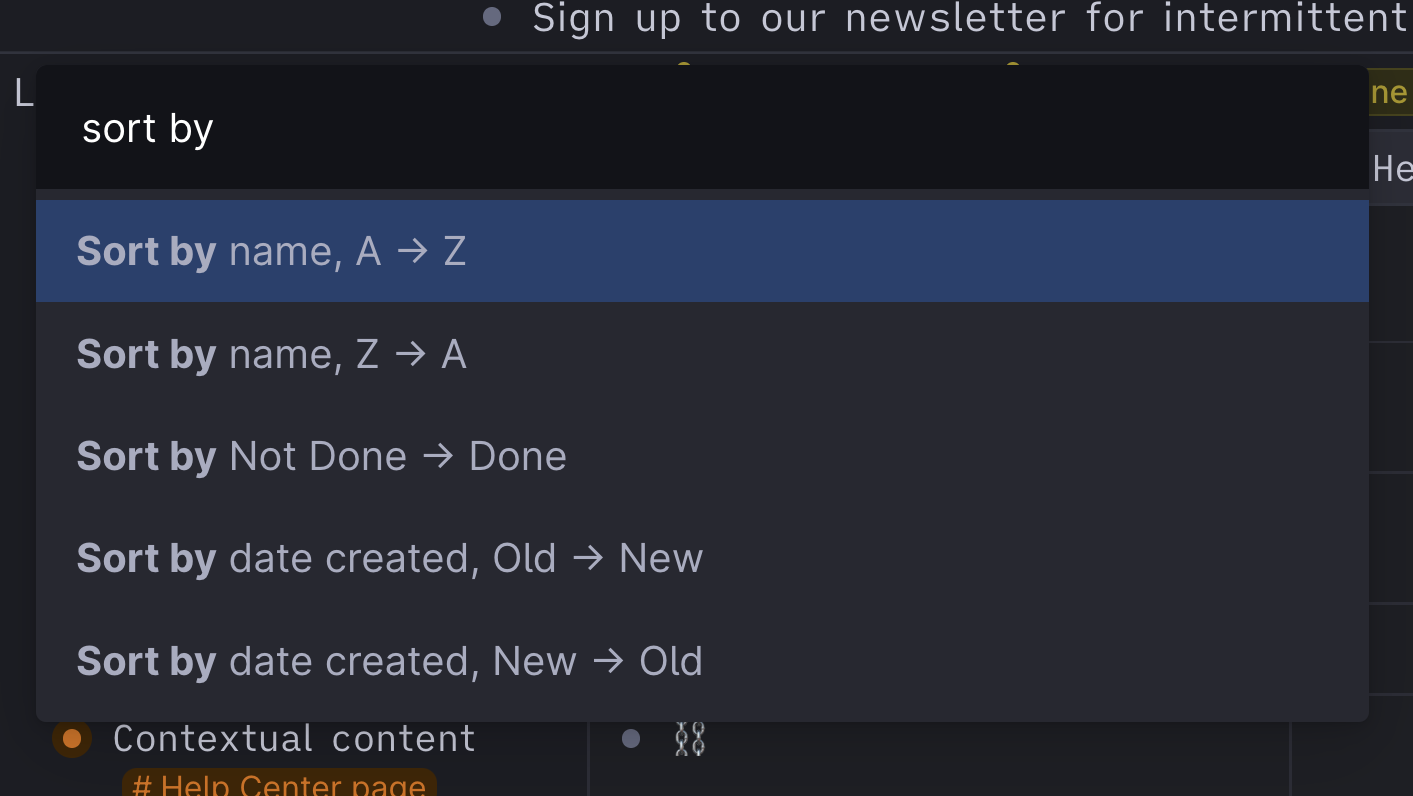Open the '# Help Center page' tag
This screenshot has height=796, width=1413.
coord(279,784)
